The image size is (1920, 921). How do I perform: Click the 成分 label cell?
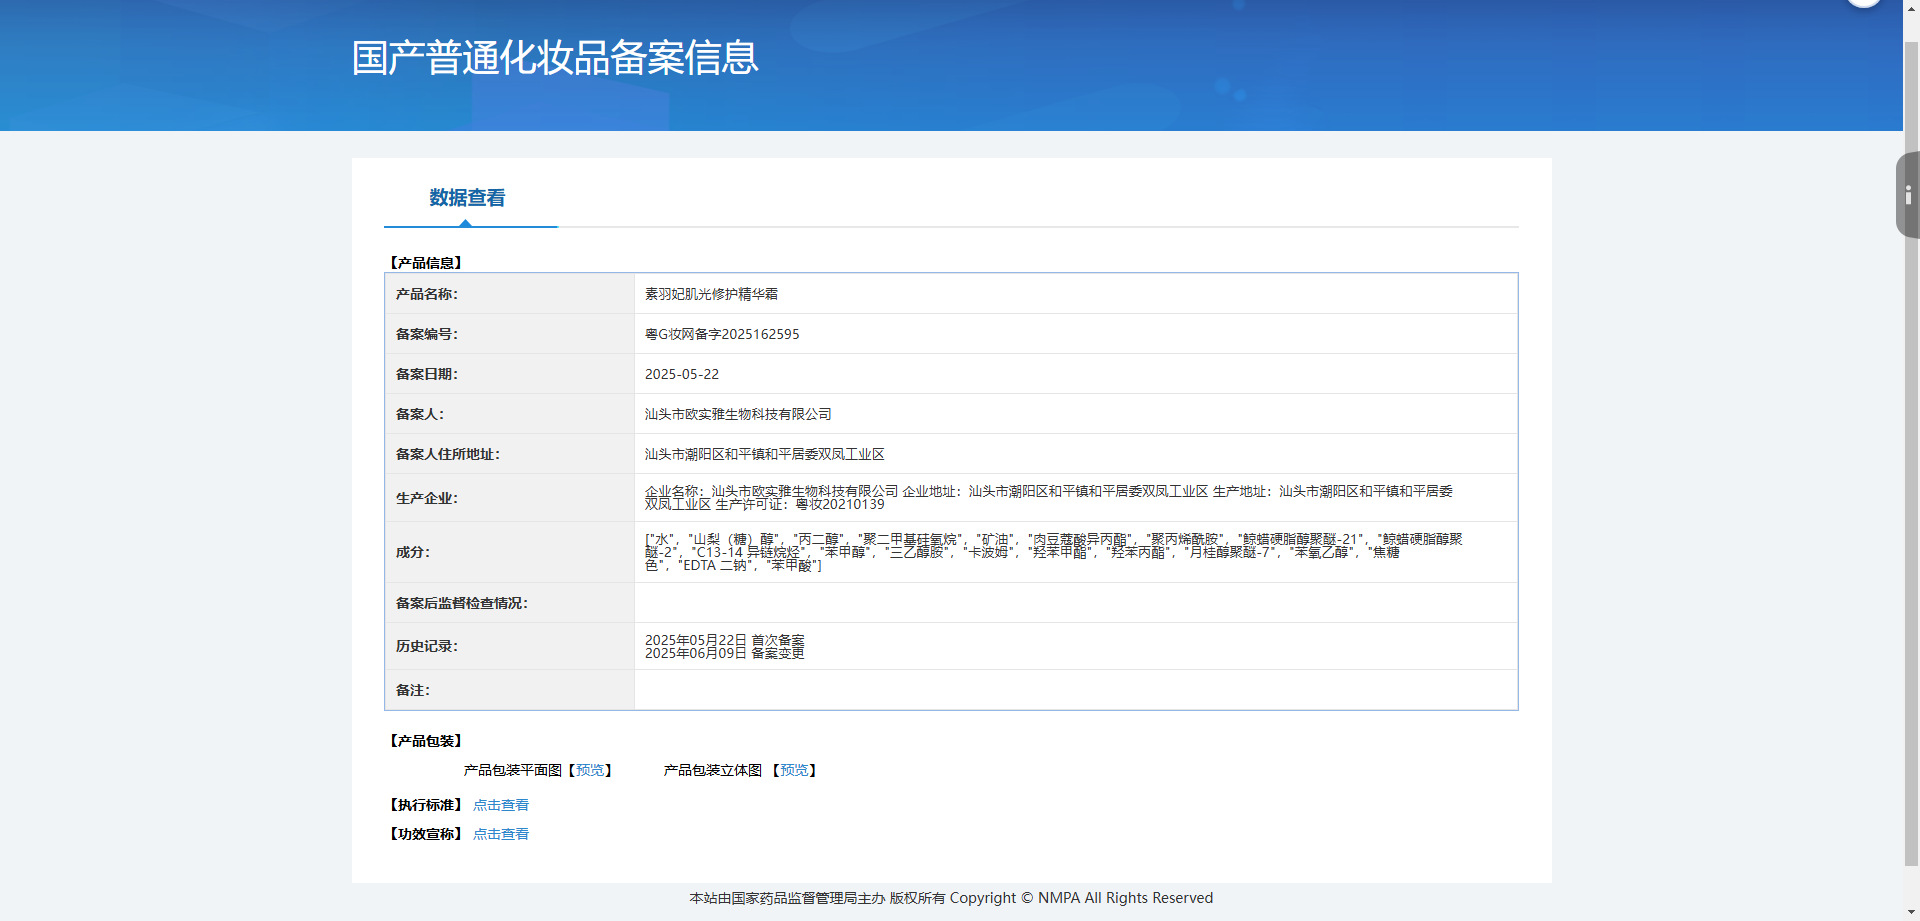click(x=510, y=552)
